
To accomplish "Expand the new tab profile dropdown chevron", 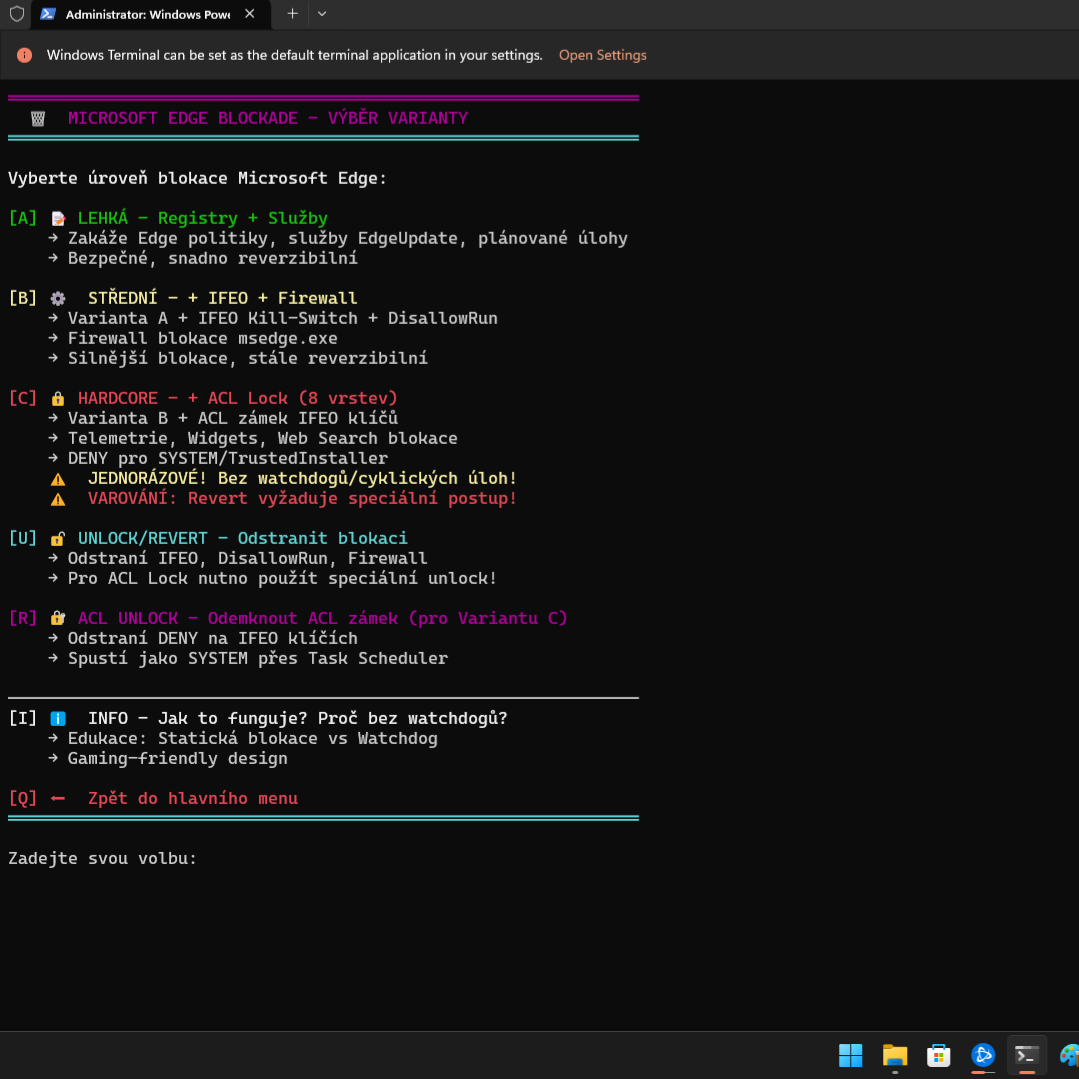I will (x=321, y=14).
